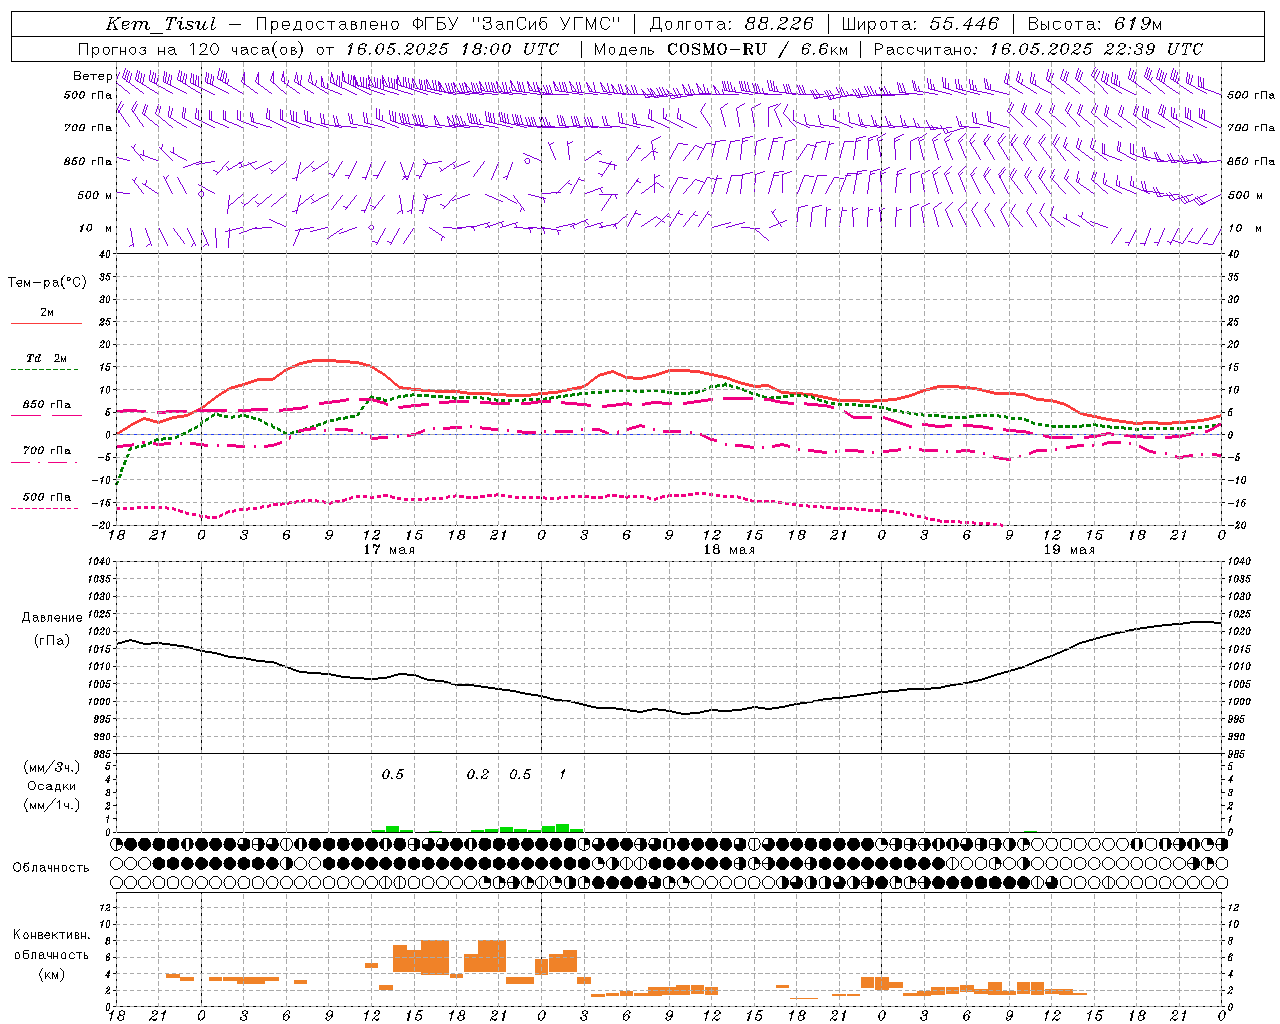This screenshot has height=1024, width=1280.
Task: Select the elevation text Высота: 619м
Action: (1095, 24)
